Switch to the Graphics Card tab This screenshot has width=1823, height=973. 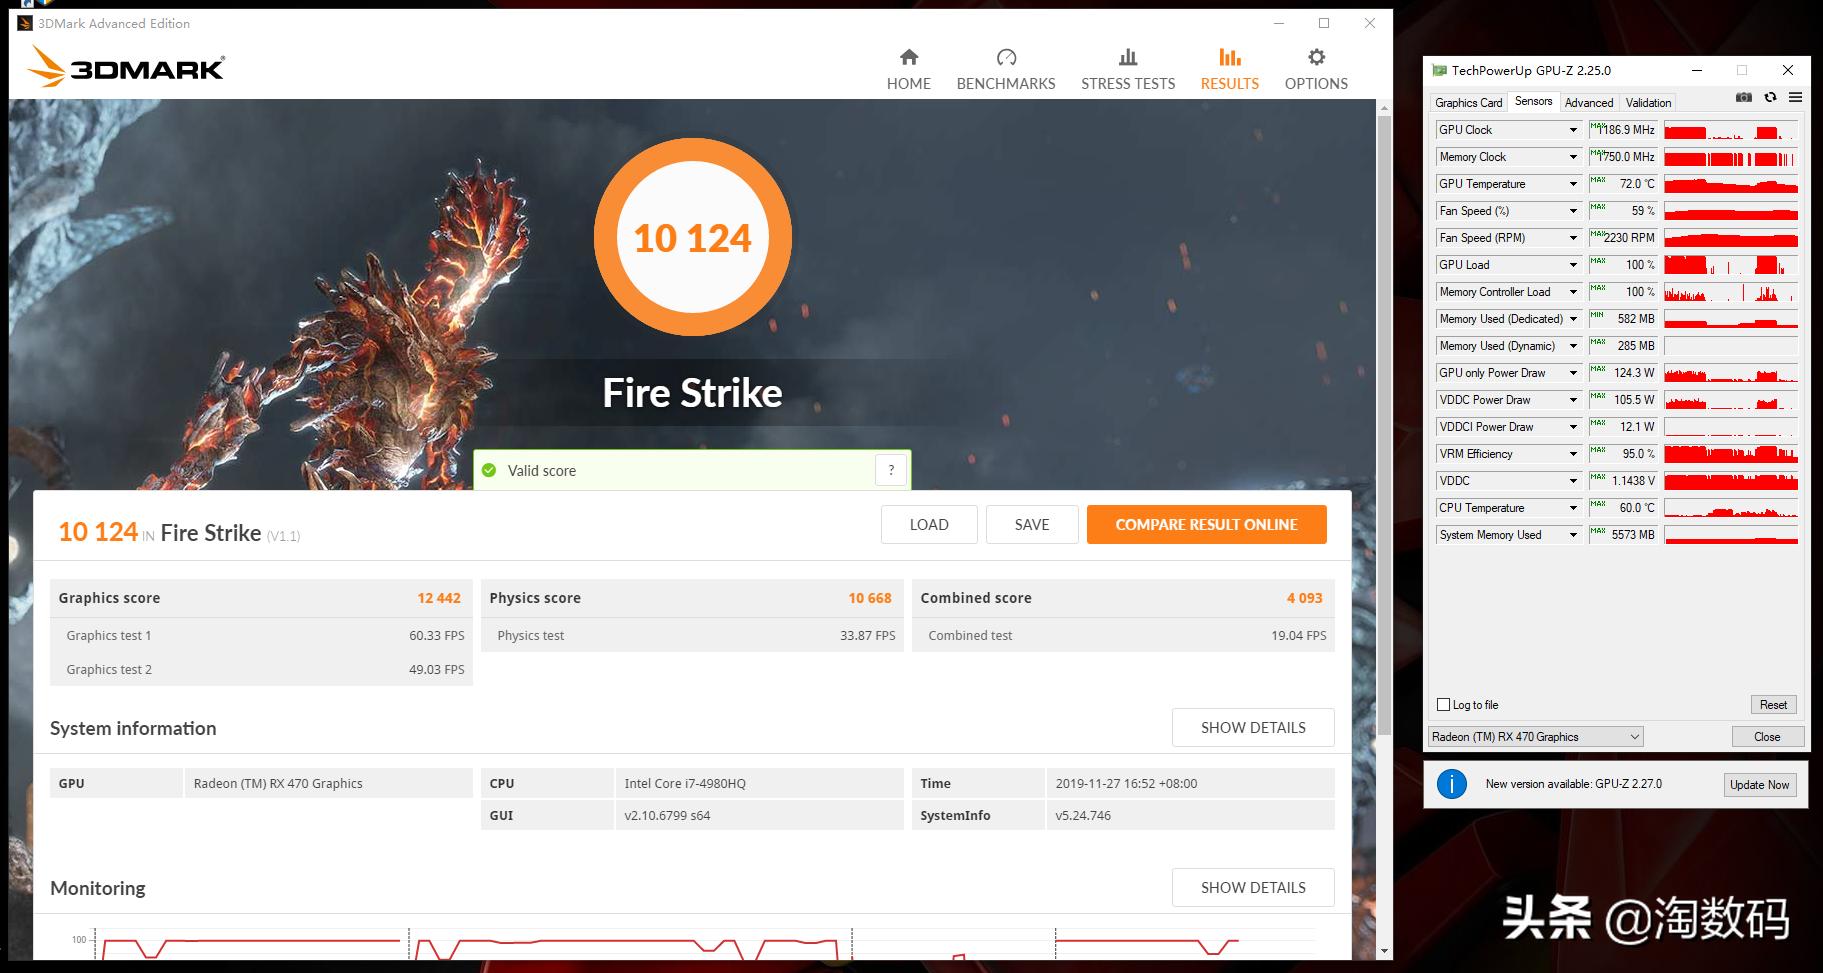(1468, 102)
